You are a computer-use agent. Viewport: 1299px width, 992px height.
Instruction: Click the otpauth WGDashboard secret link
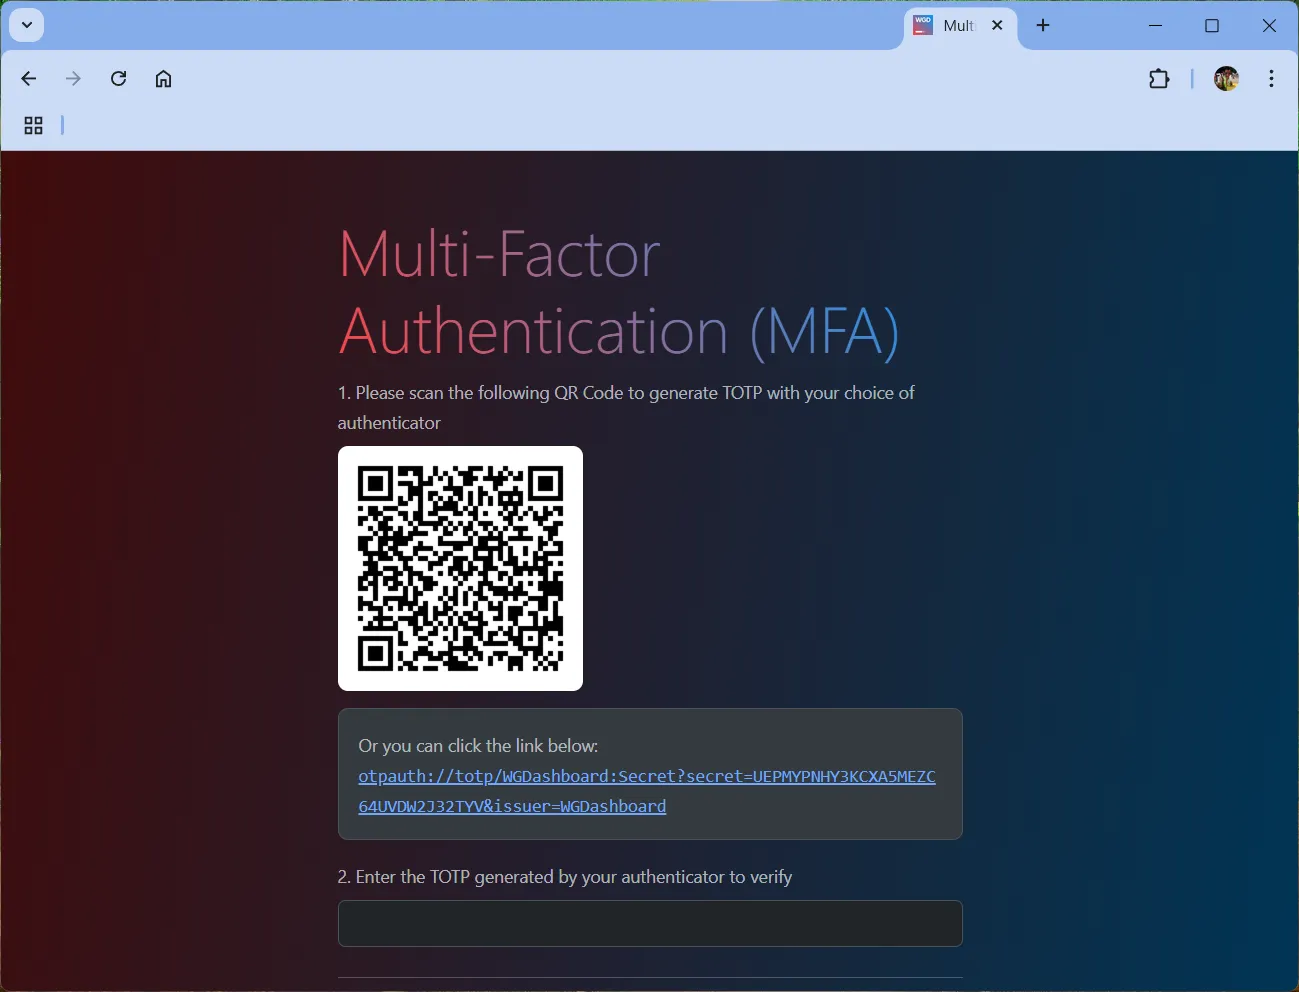pyautogui.click(x=647, y=791)
